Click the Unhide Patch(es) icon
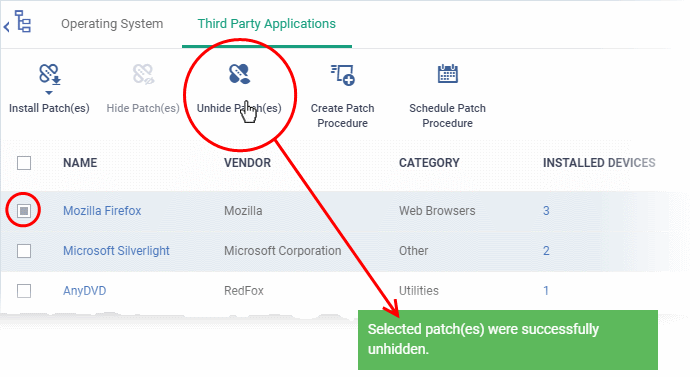This screenshot has height=377, width=700. click(239, 74)
